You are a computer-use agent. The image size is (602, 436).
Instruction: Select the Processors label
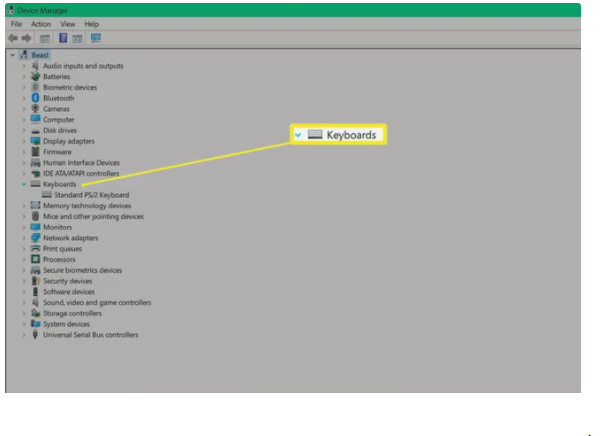(59, 259)
